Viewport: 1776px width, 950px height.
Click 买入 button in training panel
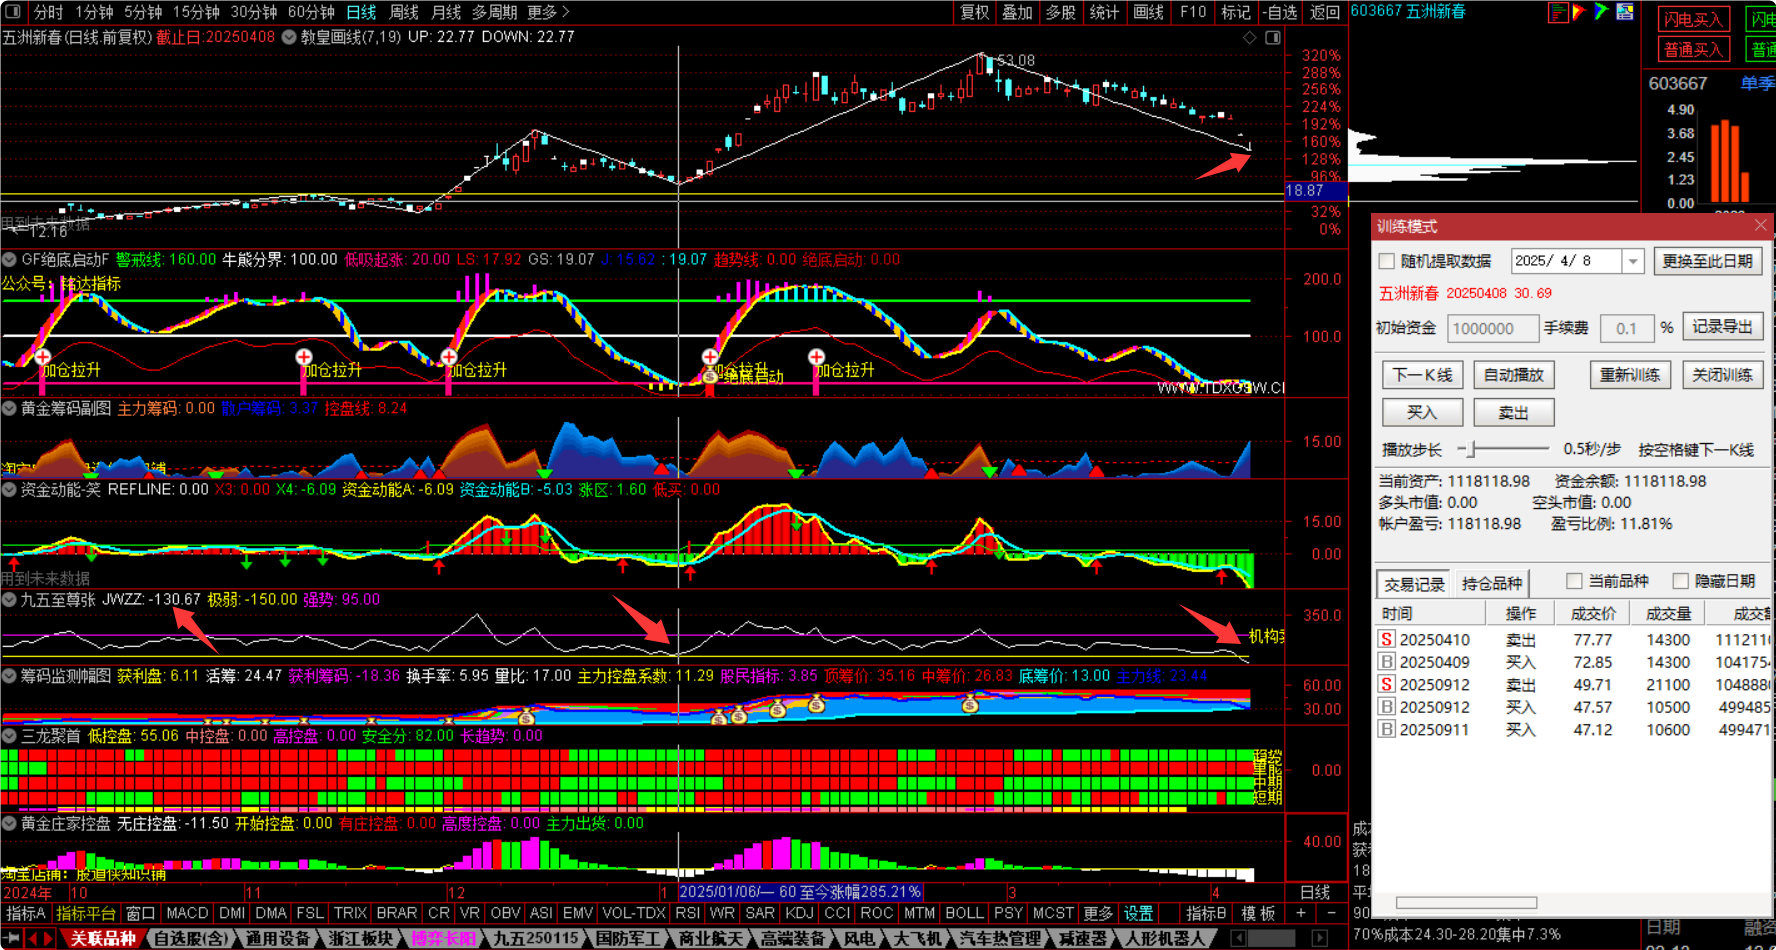click(1423, 412)
